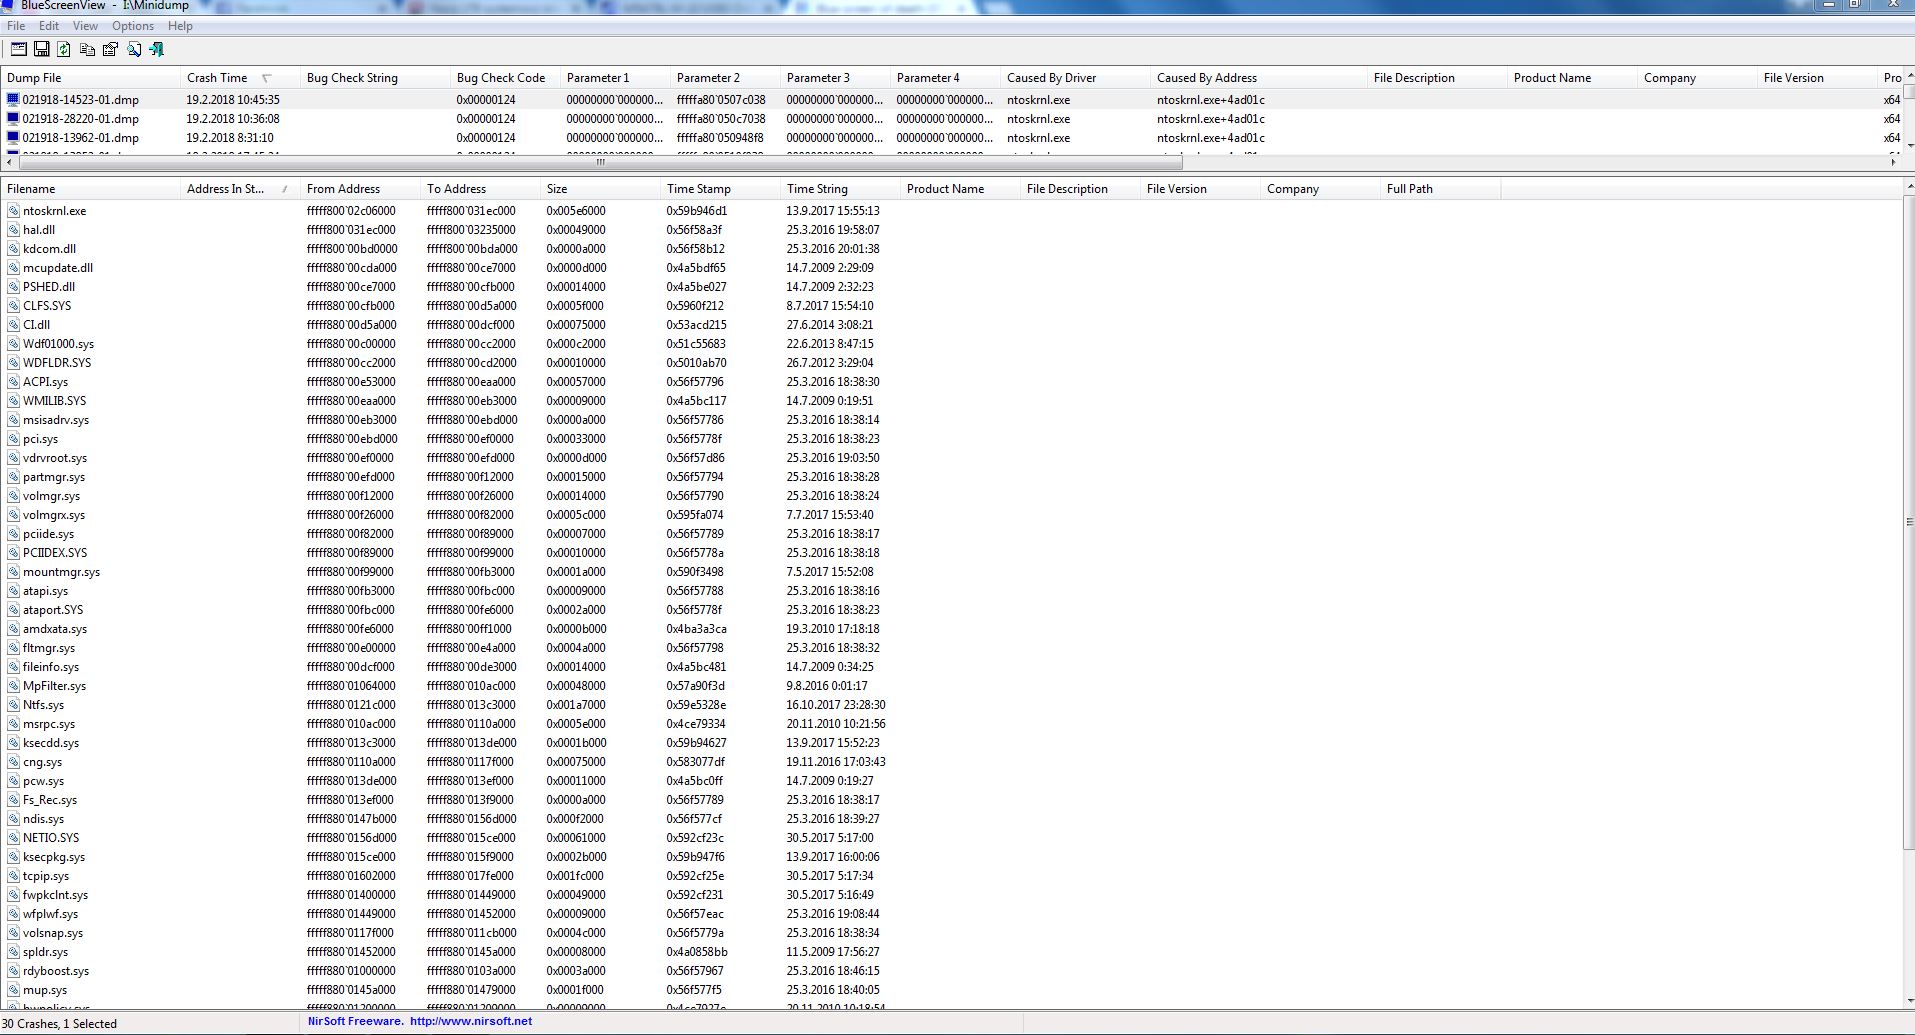The image size is (1915, 1035).
Task: Select crash row 021918-13962-01.dmp
Action: coord(951,138)
